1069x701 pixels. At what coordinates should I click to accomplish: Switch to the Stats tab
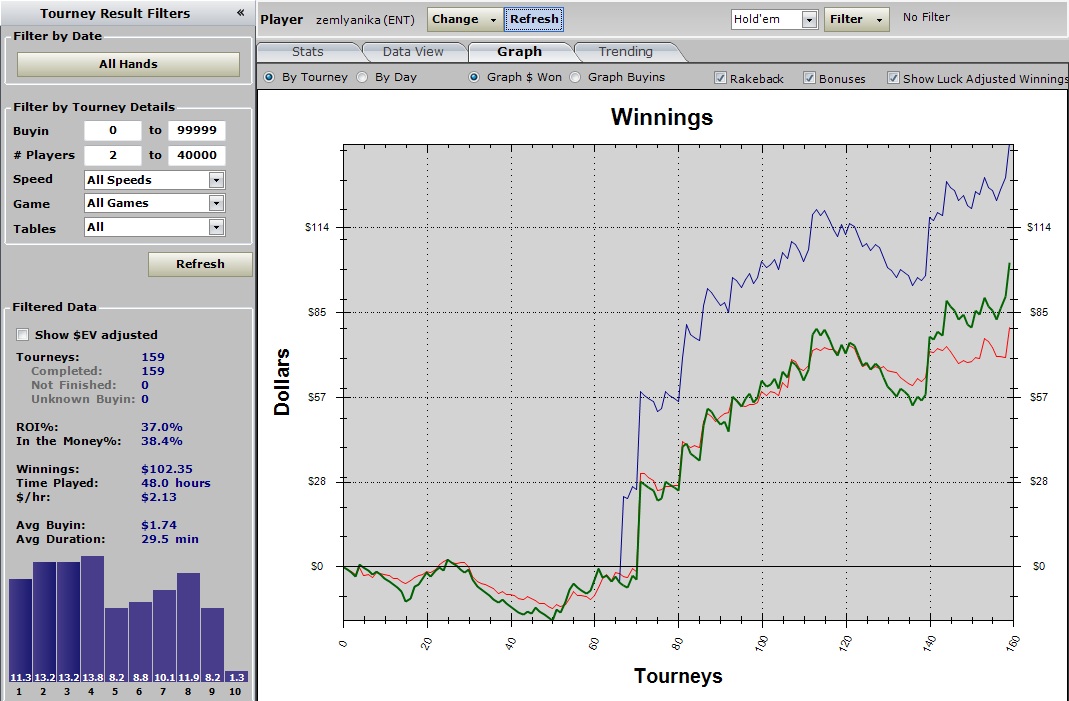(x=307, y=52)
